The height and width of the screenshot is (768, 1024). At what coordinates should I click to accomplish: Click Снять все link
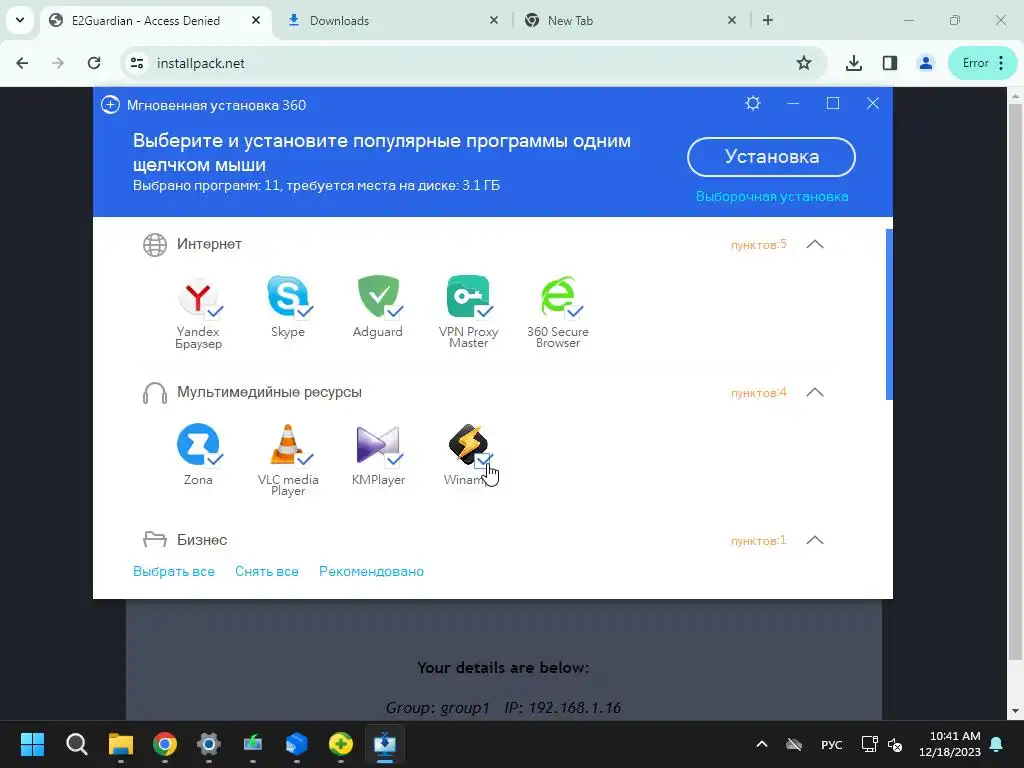tap(266, 571)
